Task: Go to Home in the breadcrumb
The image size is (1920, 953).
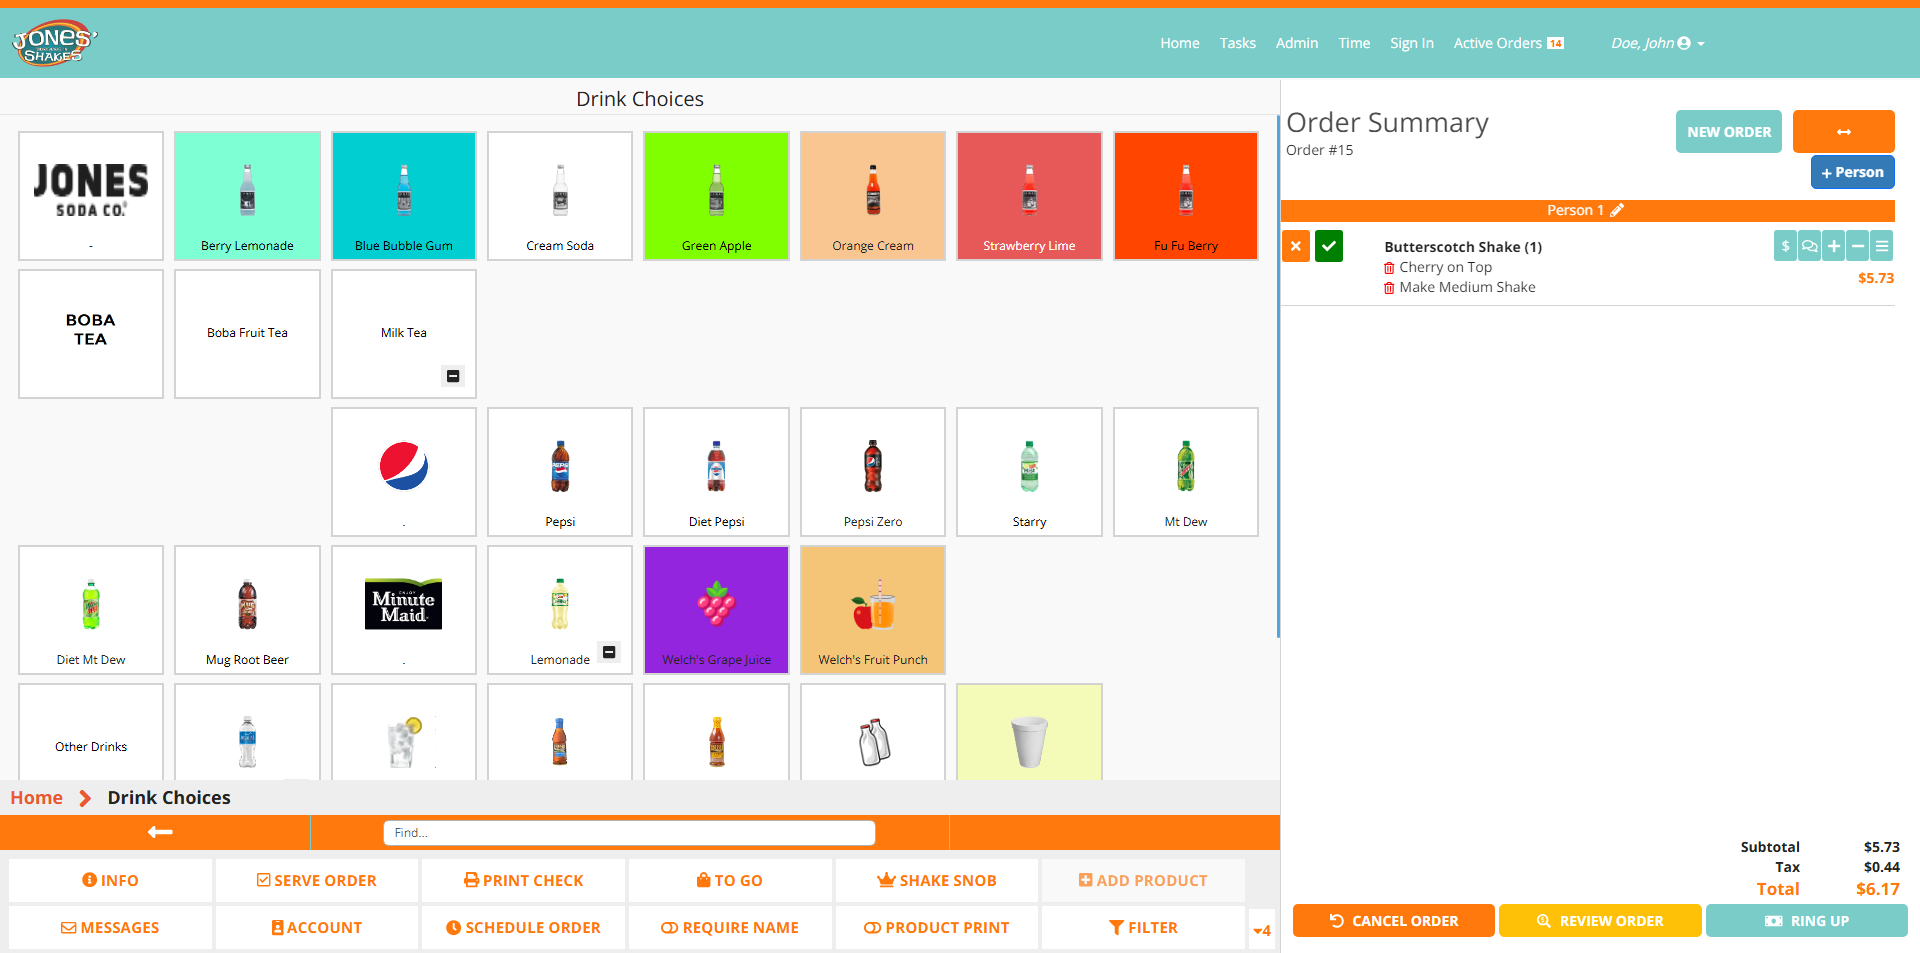Action: (36, 798)
